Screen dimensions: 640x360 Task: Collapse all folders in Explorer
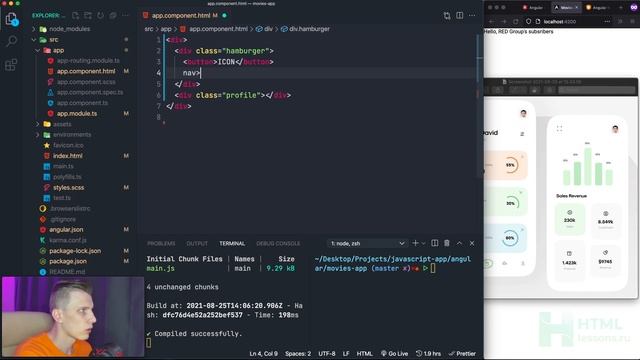point(113,16)
